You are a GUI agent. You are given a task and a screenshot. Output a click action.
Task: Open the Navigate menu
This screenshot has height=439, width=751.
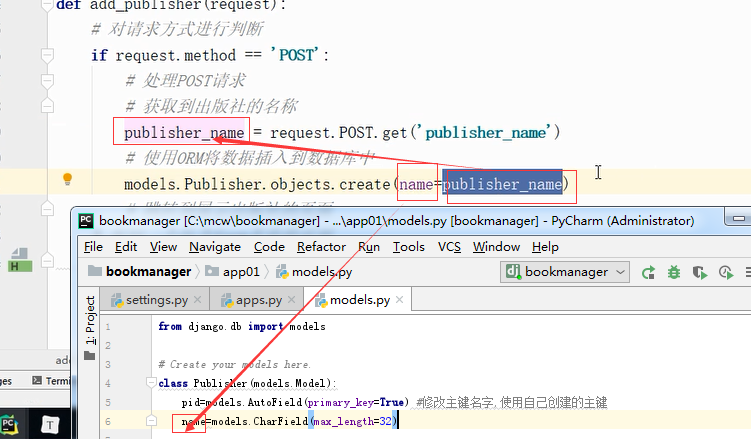point(215,247)
